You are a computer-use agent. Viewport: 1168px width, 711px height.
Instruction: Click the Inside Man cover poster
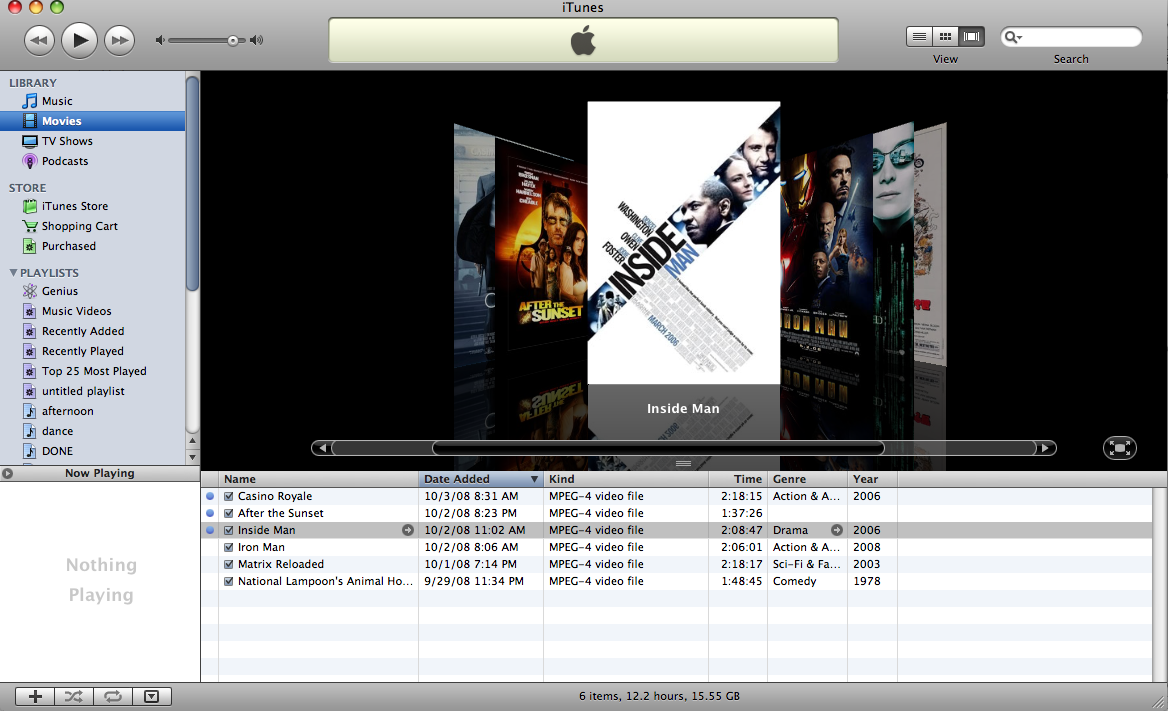[684, 243]
